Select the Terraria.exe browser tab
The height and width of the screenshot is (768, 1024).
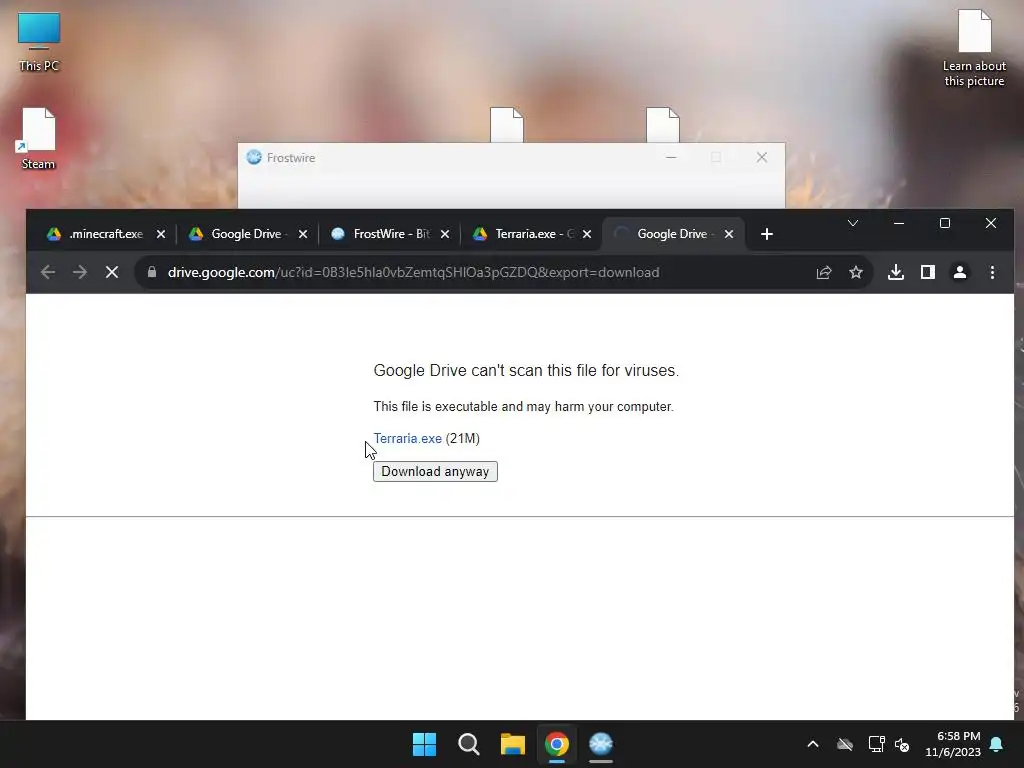pos(524,234)
